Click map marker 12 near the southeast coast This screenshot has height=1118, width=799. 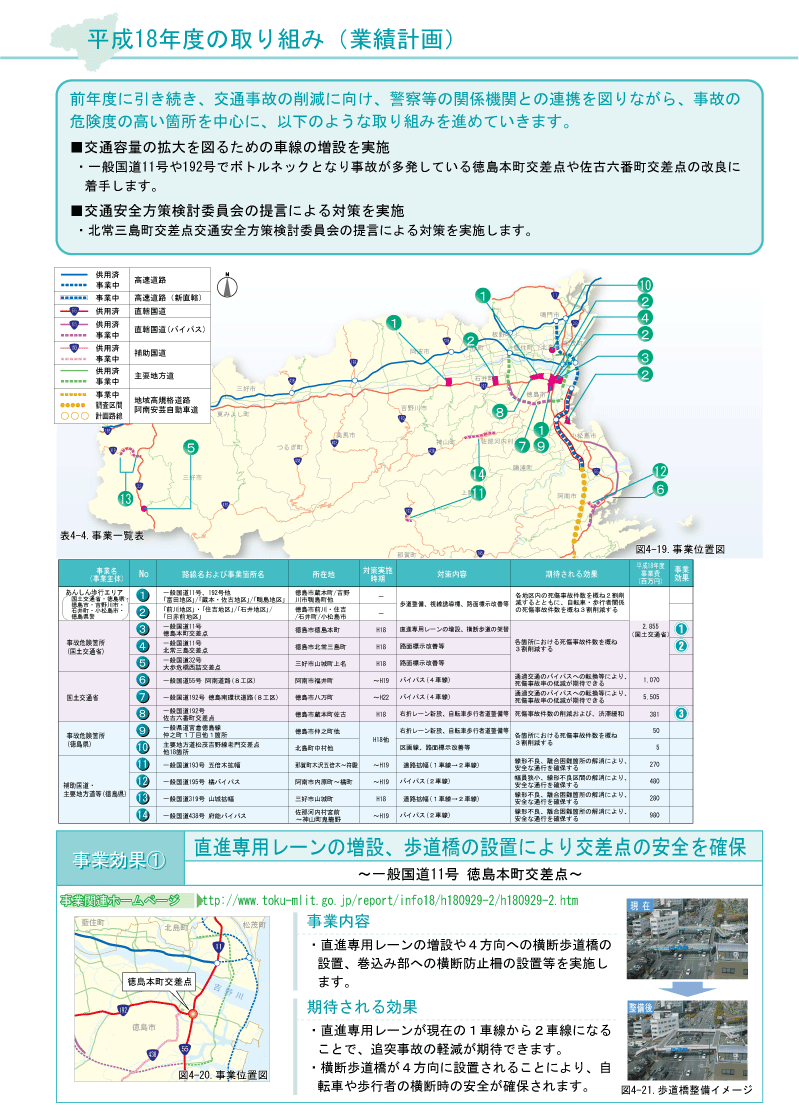660,471
